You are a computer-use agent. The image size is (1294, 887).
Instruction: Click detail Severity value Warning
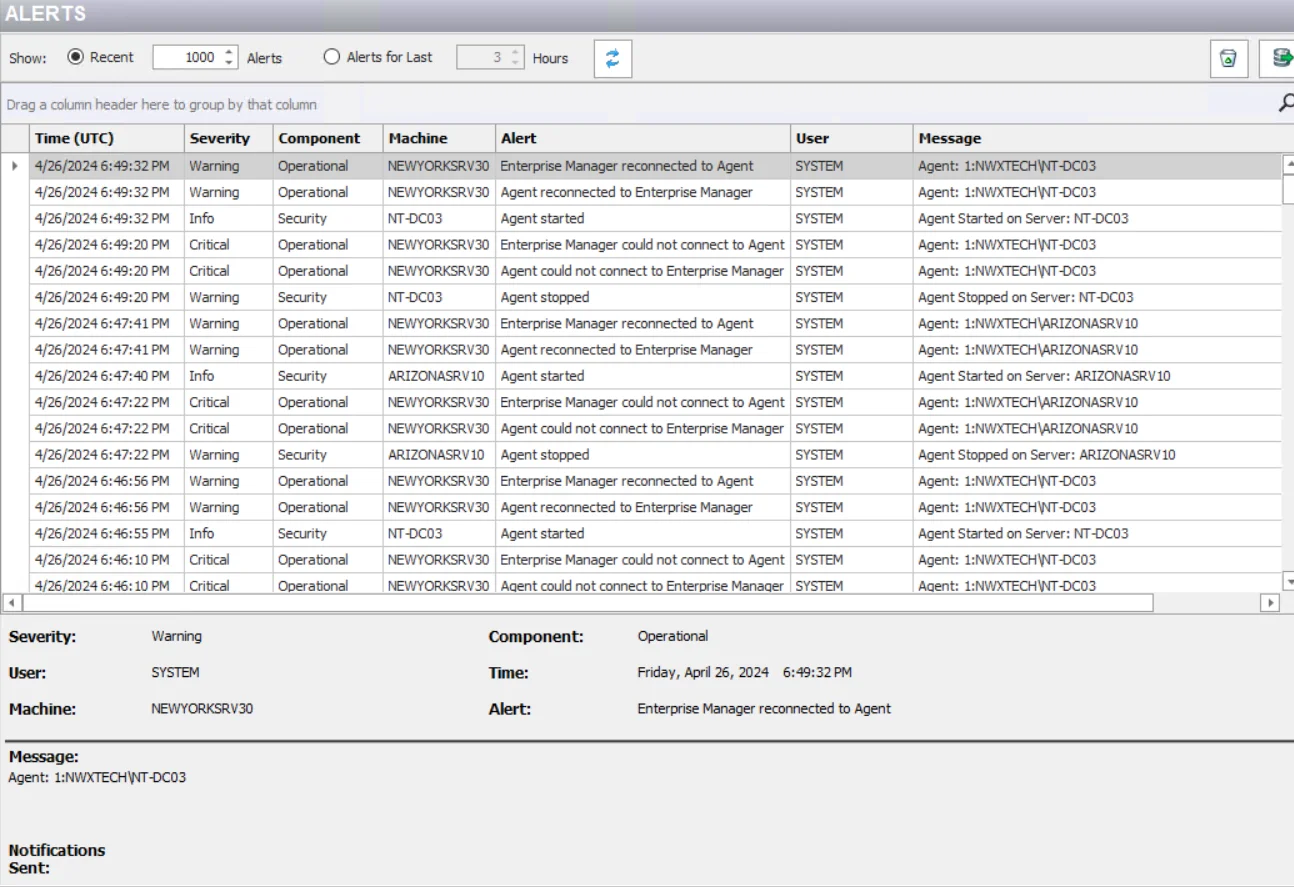176,635
